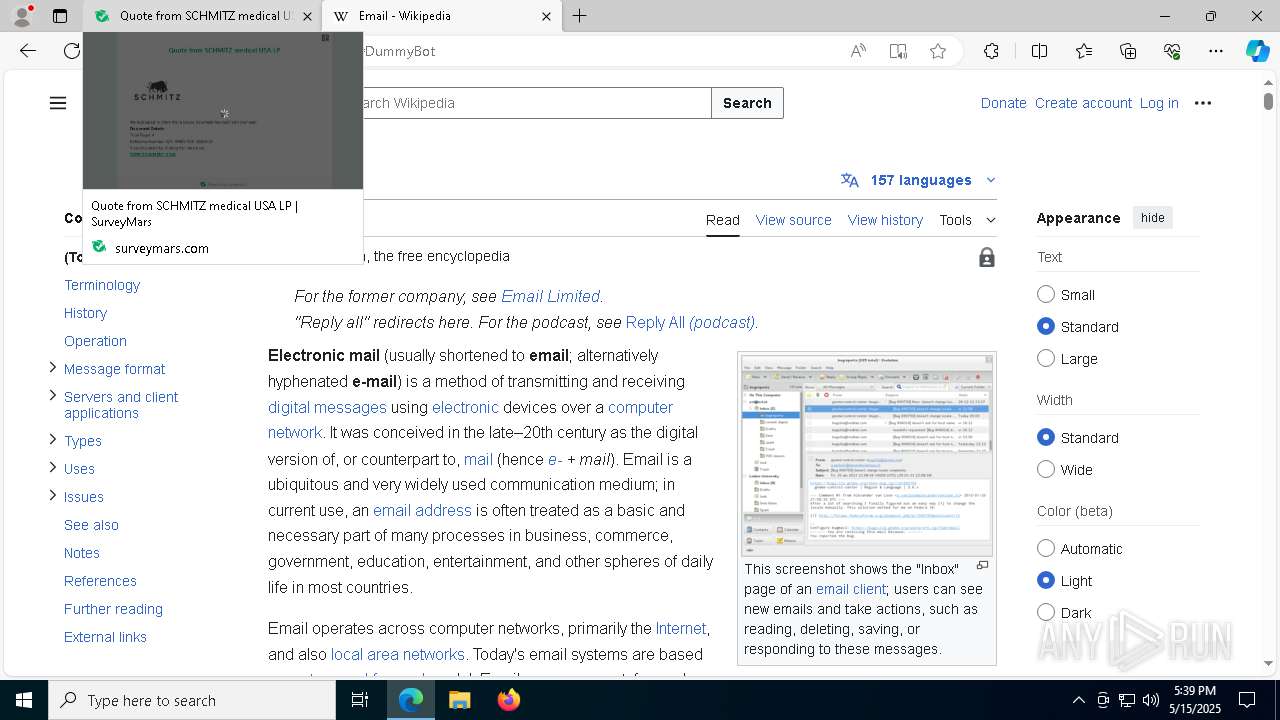The image size is (1280, 720).
Task: Follow the Email Limited link
Action: coord(550,296)
